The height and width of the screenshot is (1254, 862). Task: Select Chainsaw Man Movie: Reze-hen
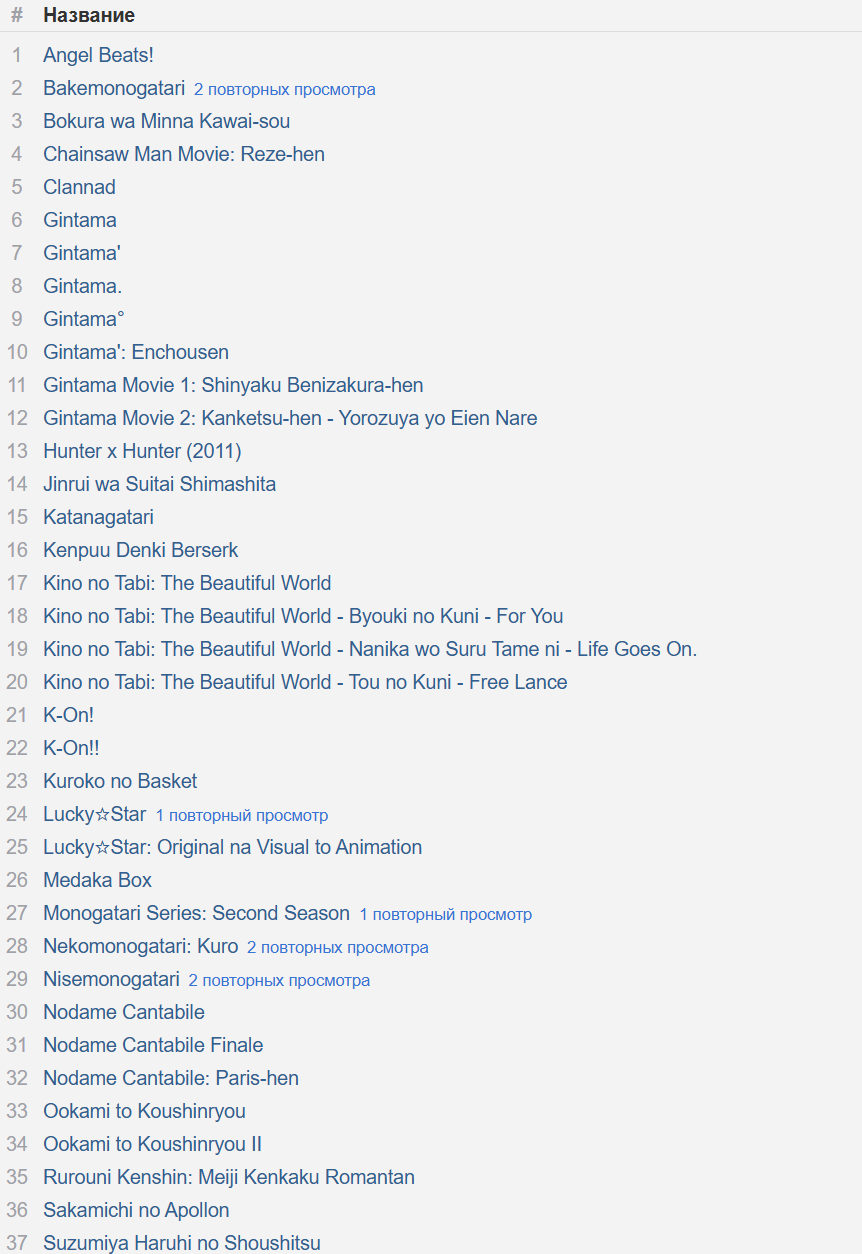click(184, 154)
